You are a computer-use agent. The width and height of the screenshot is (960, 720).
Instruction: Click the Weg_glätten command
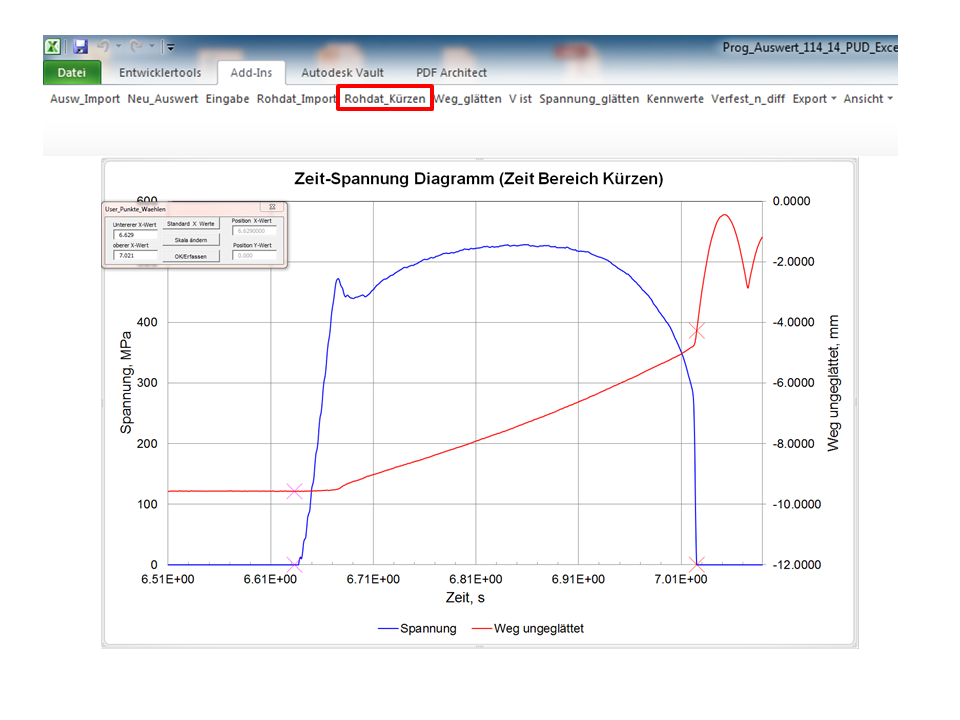468,99
